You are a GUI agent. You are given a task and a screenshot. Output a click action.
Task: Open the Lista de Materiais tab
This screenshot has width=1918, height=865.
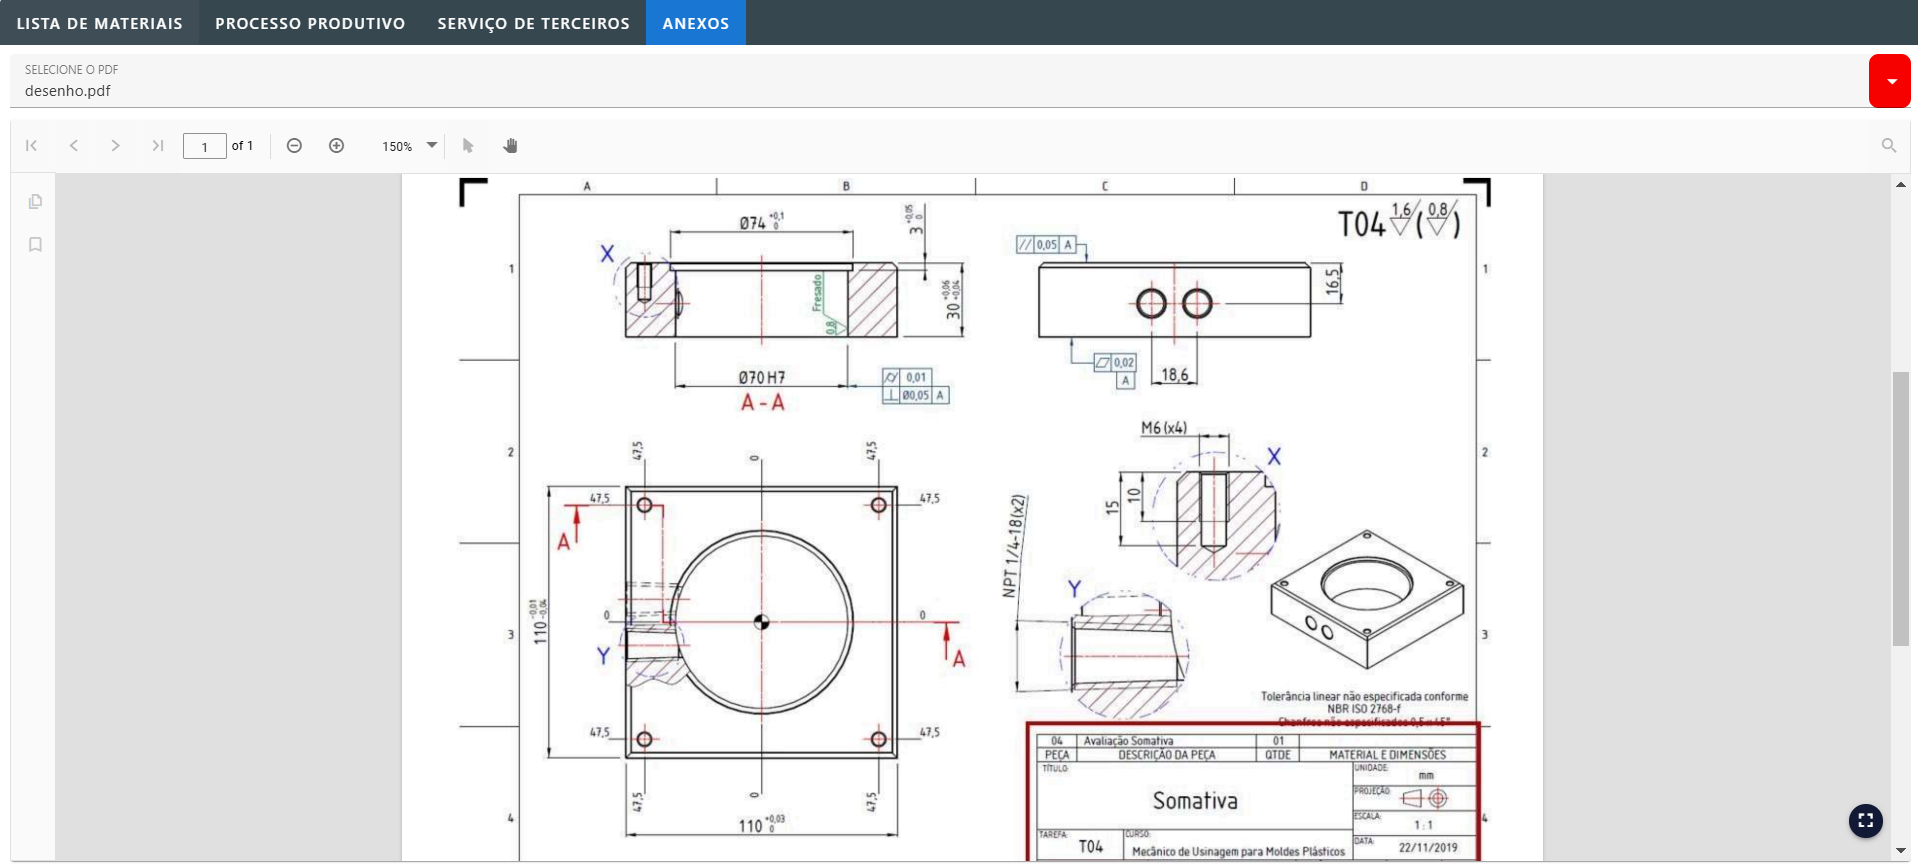point(99,23)
